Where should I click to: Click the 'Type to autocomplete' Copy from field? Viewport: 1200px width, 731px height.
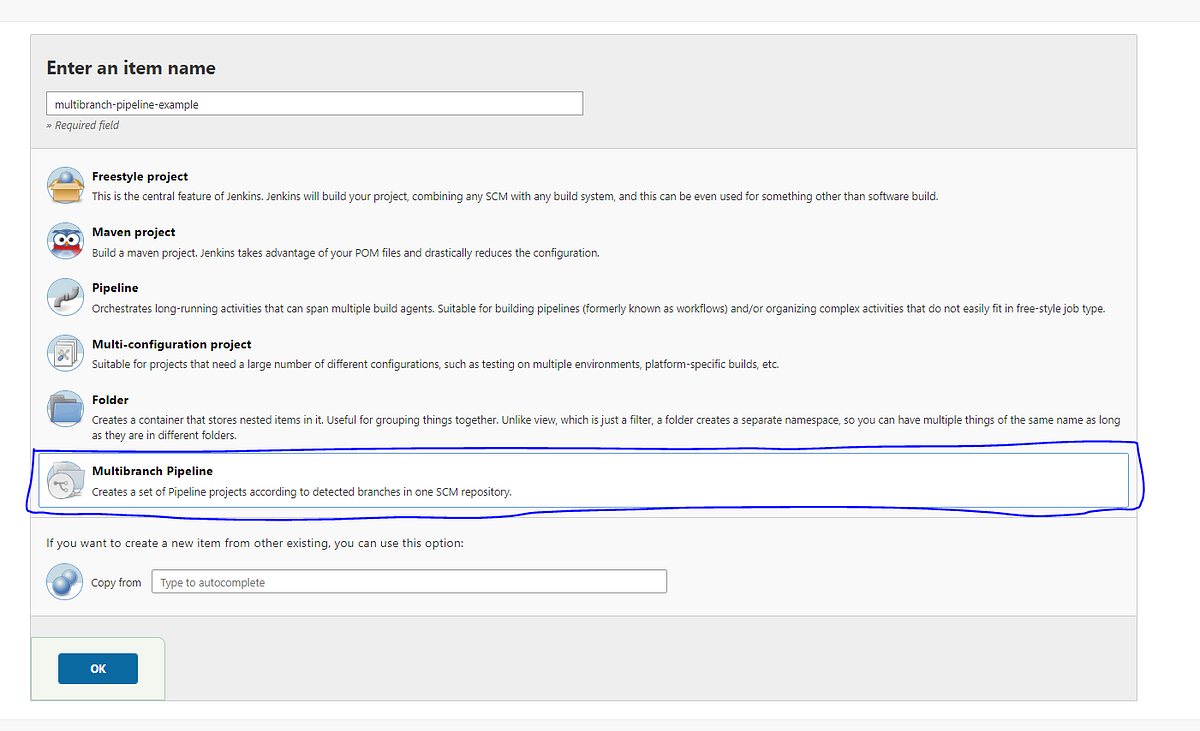pyautogui.click(x=409, y=582)
